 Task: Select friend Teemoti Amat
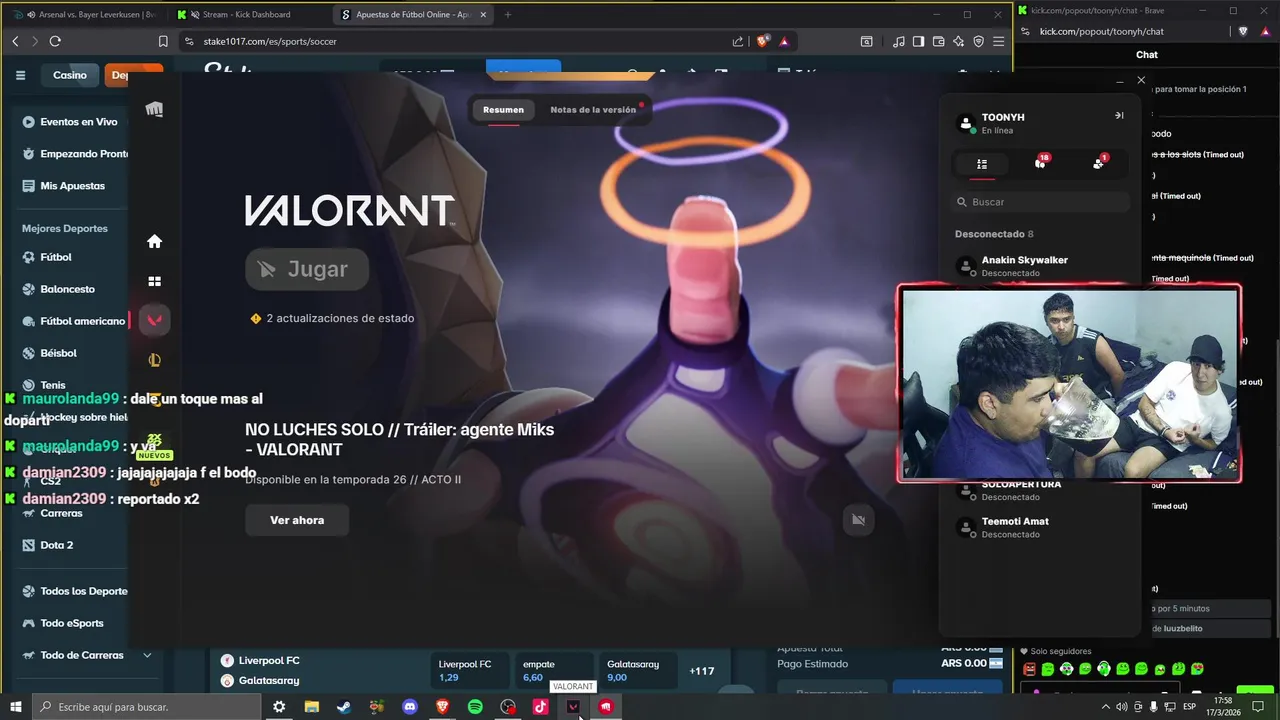(1040, 527)
